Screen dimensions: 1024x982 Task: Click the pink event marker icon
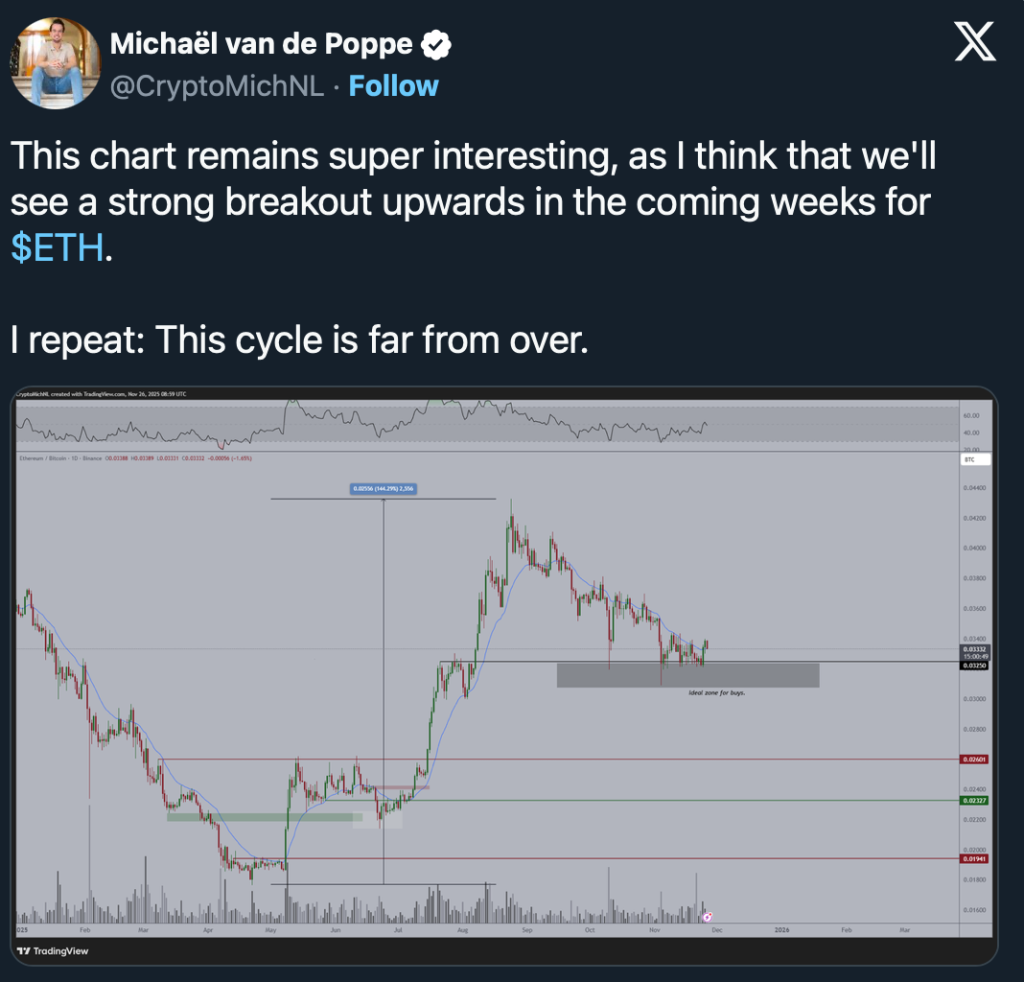point(707,916)
